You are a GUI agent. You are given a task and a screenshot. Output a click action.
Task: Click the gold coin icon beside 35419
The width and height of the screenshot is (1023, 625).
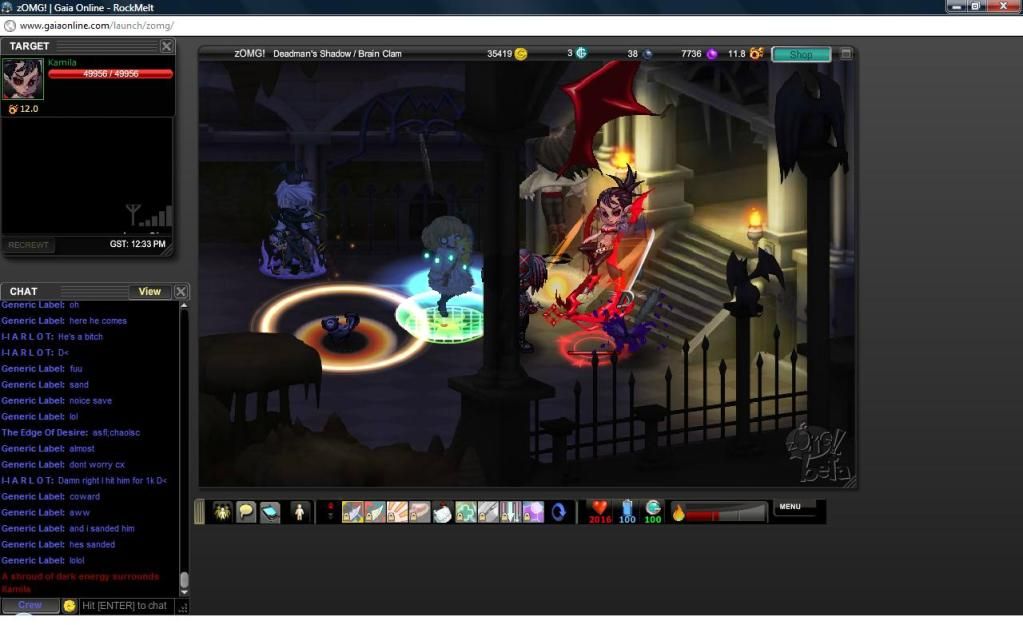pos(521,54)
